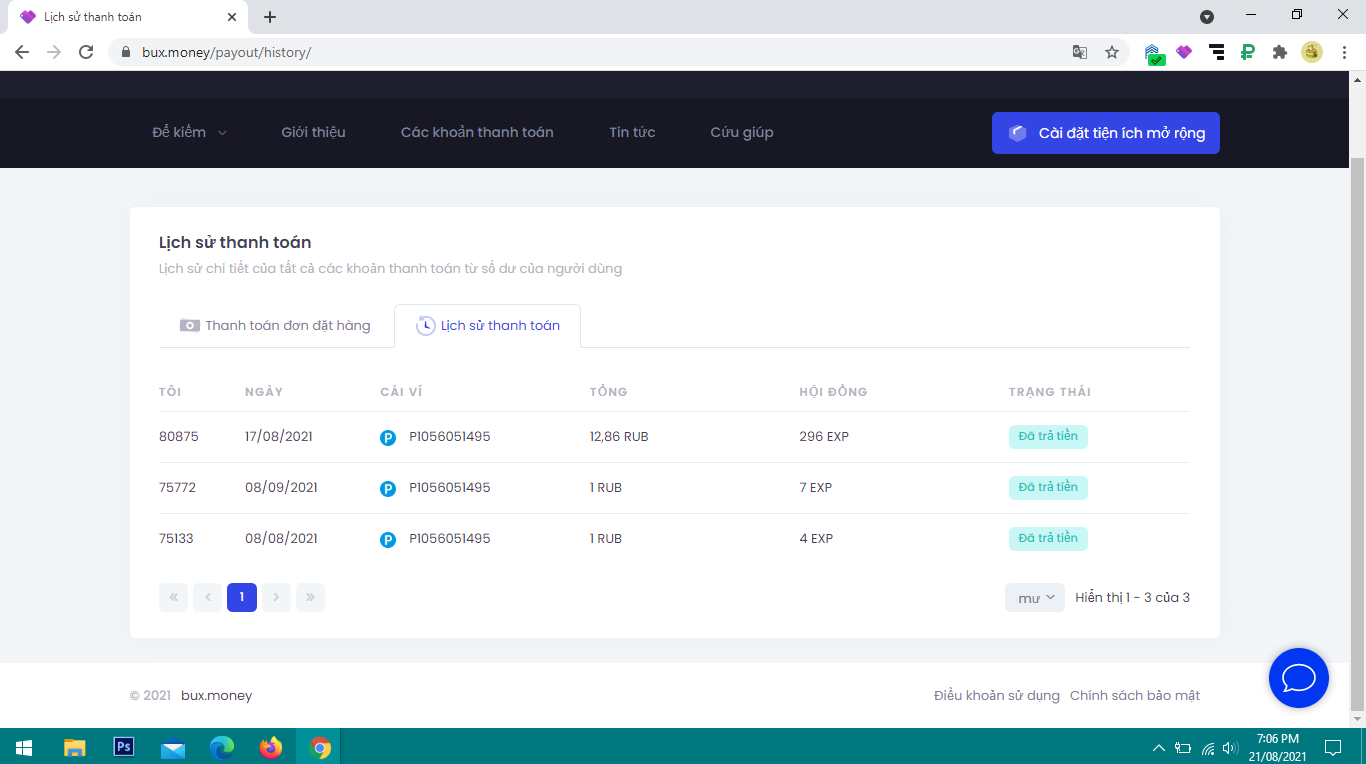The image size is (1366, 764).
Task: Open Photoshop from the taskbar
Action: (124, 747)
